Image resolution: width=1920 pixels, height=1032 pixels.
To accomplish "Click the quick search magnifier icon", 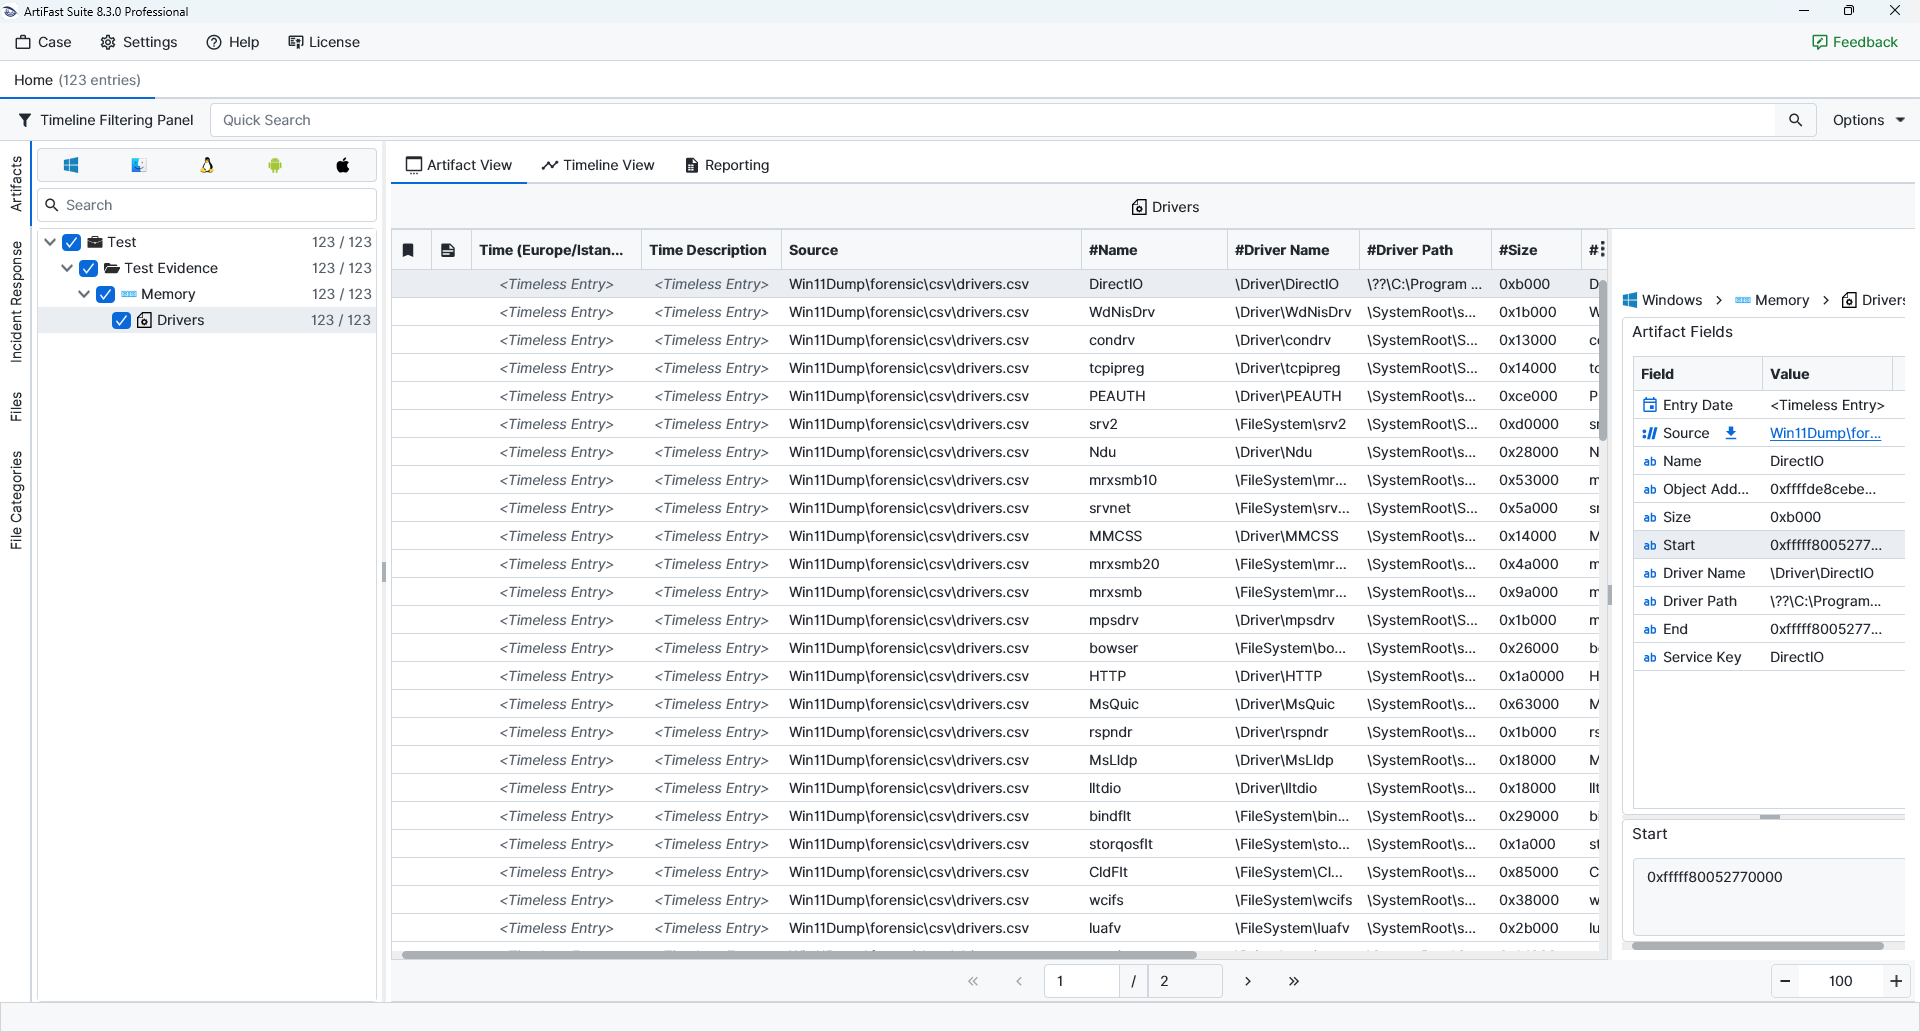I will [x=1795, y=120].
